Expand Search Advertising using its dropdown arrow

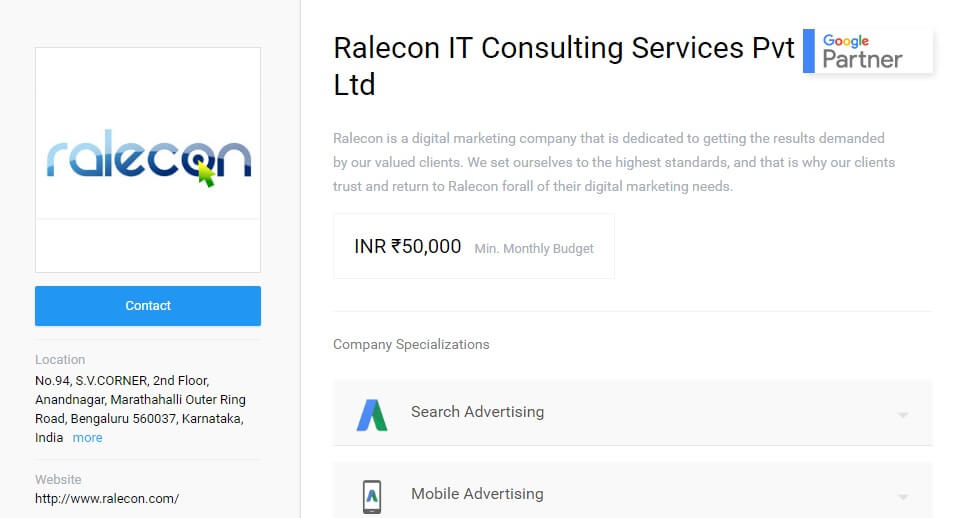903,415
